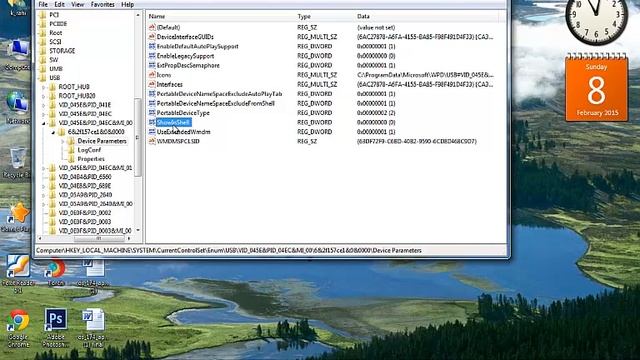The image size is (640, 360).
Task: Click the (Default) string value icon
Action: point(152,27)
